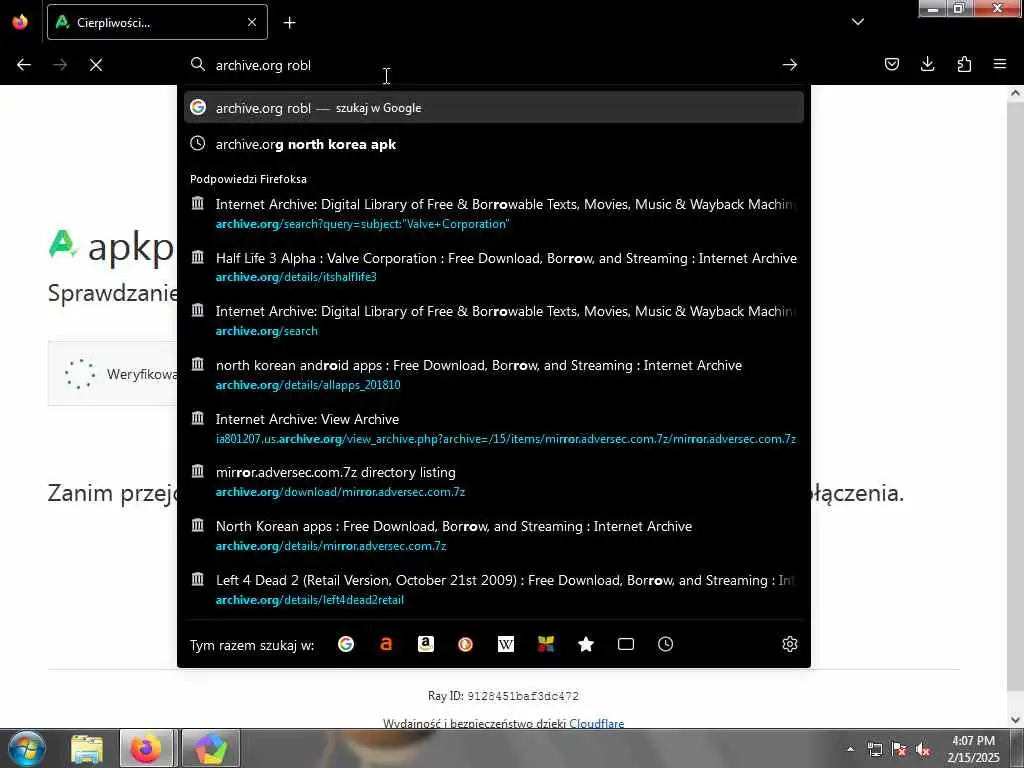Select history suggestion 'archive.org north korea apk'
Image resolution: width=1024 pixels, height=768 pixels.
point(494,144)
